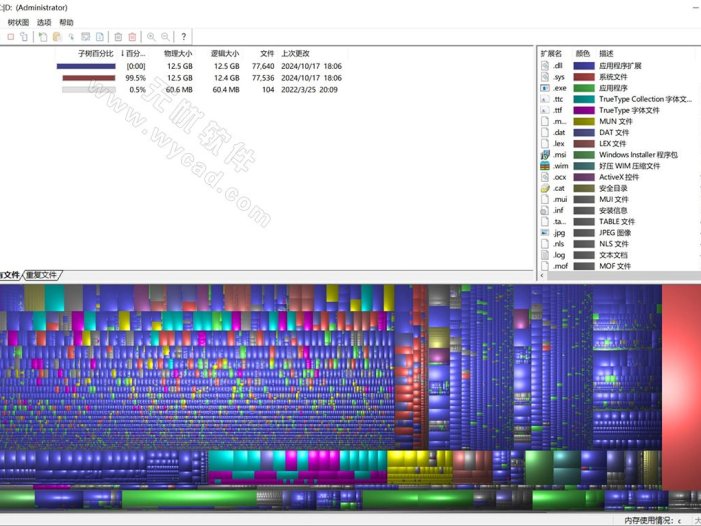Click the .ttc font file icon

pos(545,99)
